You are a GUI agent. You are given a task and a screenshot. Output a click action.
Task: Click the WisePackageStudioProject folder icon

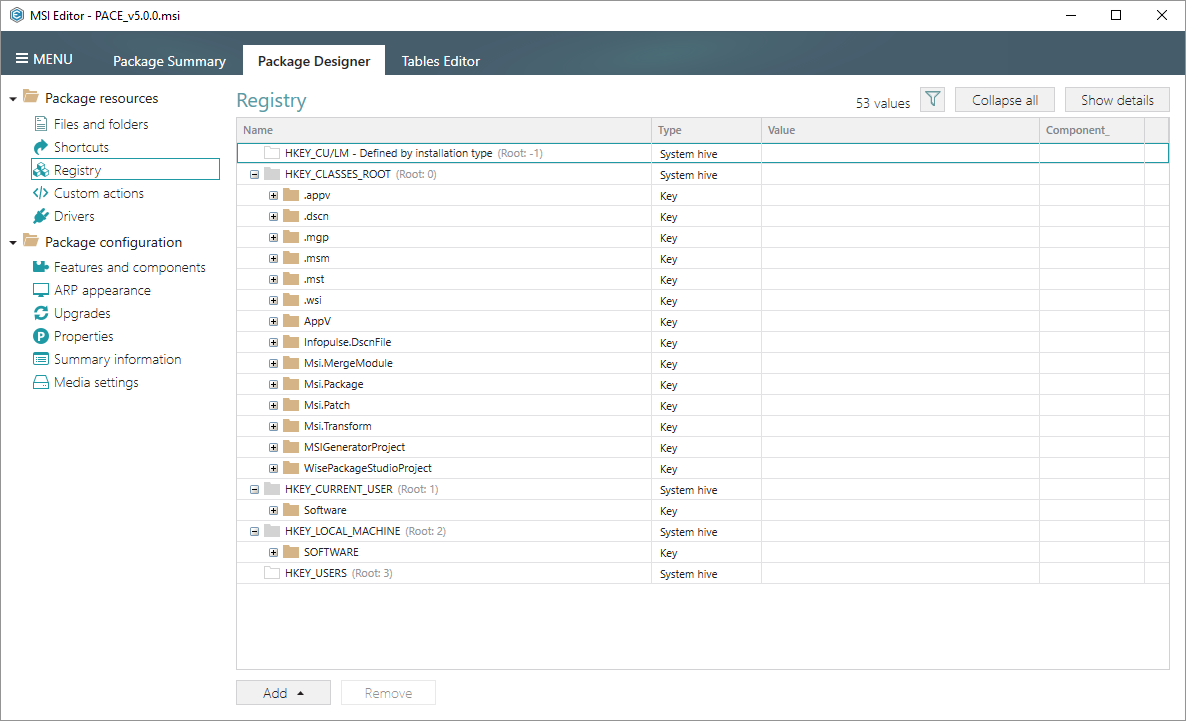tap(291, 468)
